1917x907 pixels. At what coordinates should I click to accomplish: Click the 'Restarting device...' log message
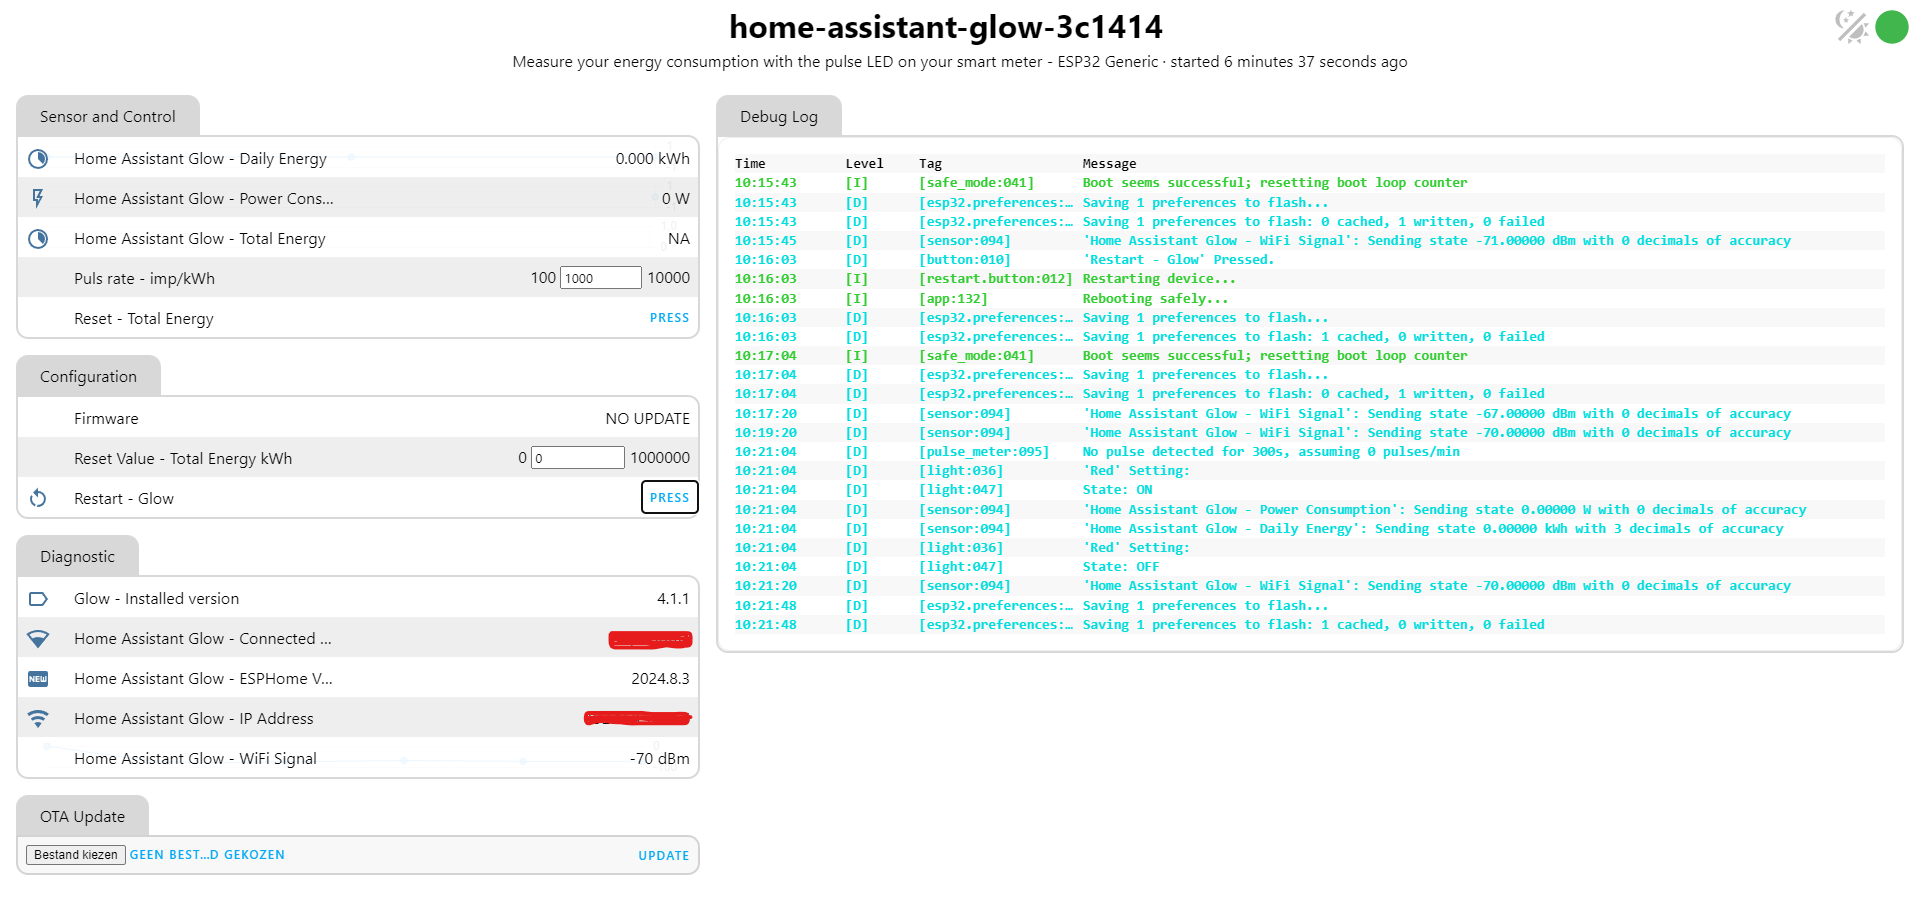pos(1159,279)
